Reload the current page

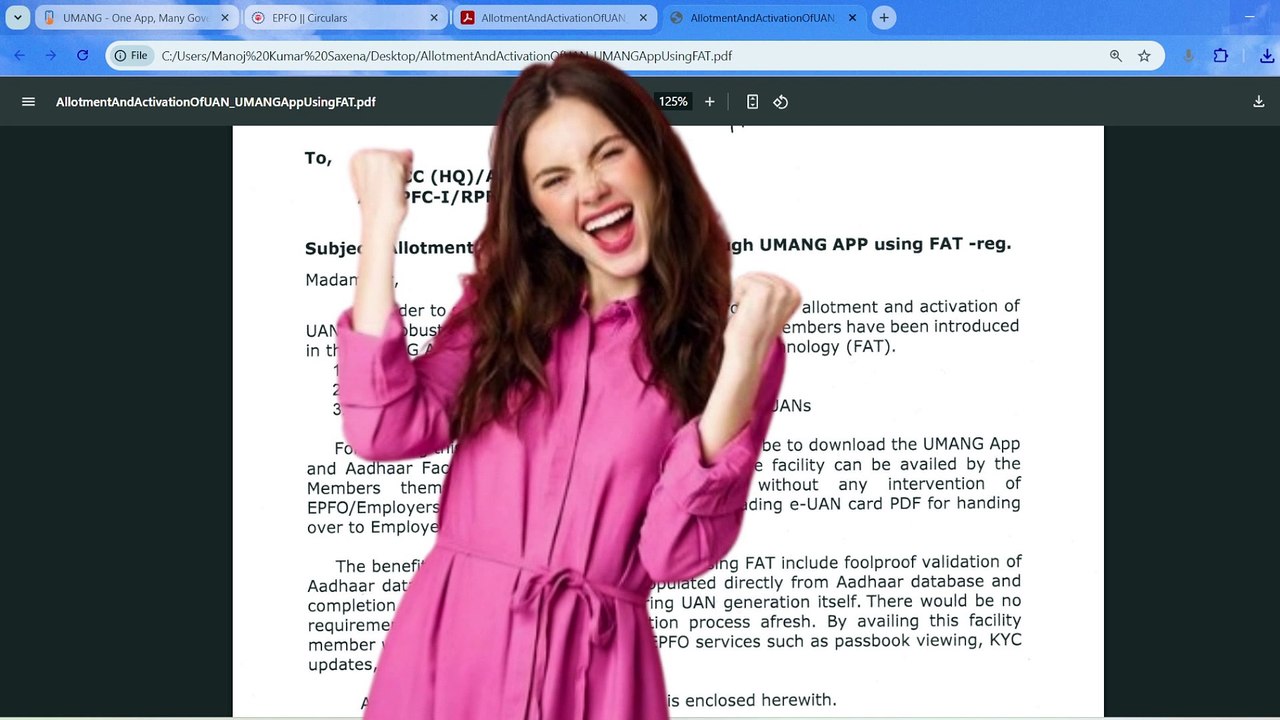tap(83, 56)
